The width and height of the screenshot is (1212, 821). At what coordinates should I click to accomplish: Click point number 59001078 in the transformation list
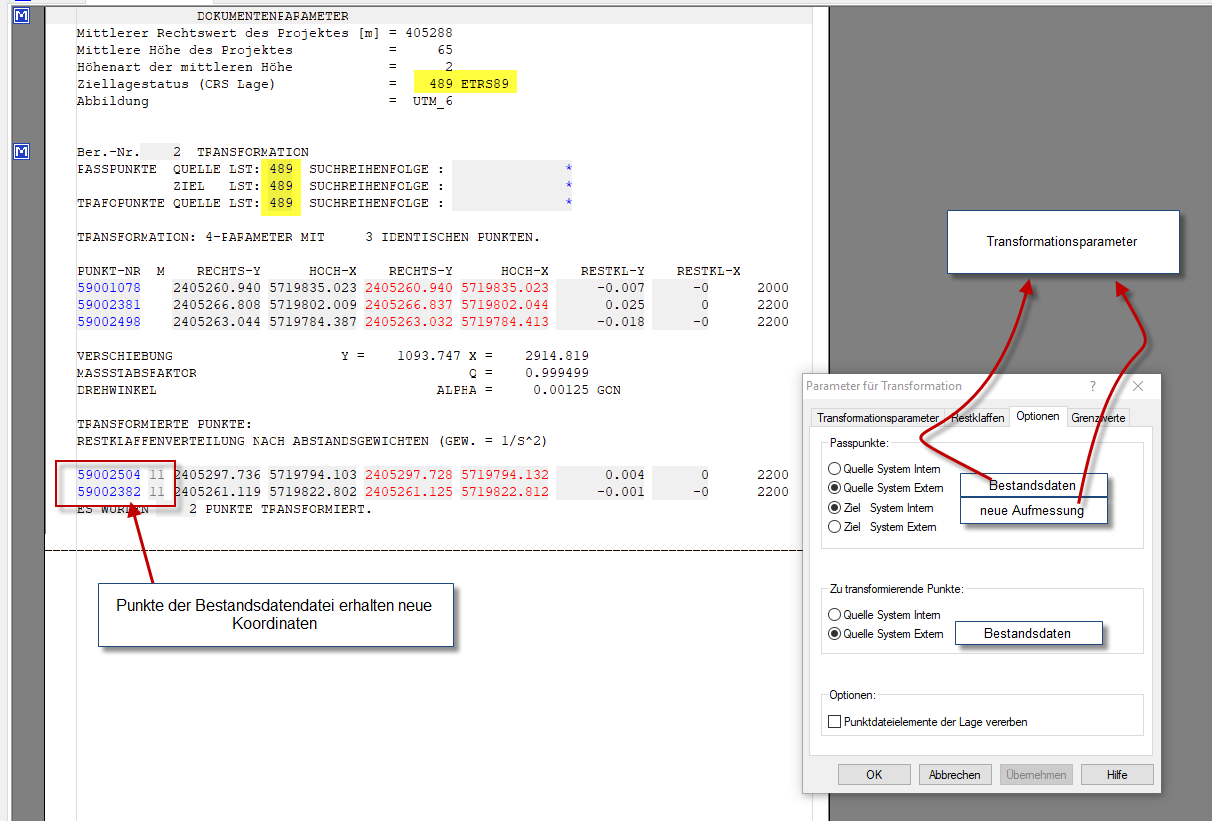point(109,288)
